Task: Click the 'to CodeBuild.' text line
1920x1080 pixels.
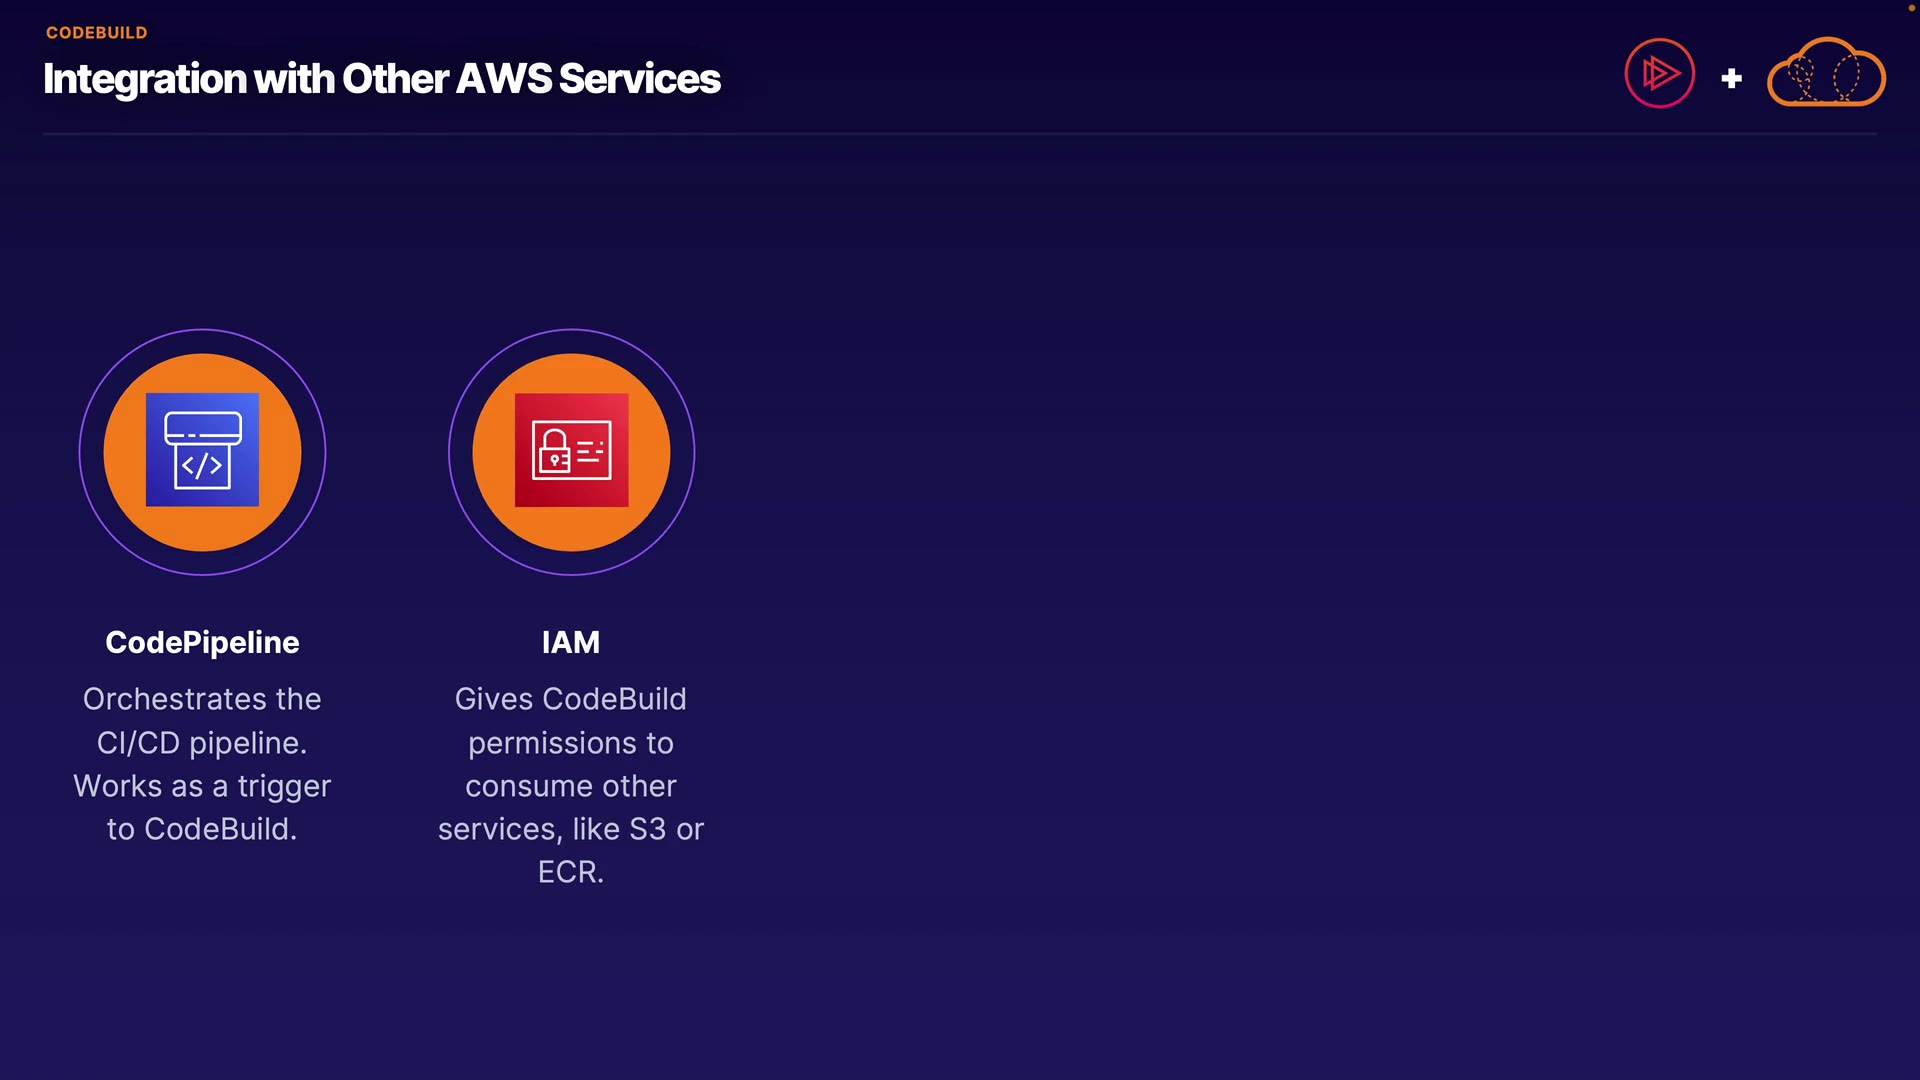Action: [x=202, y=829]
